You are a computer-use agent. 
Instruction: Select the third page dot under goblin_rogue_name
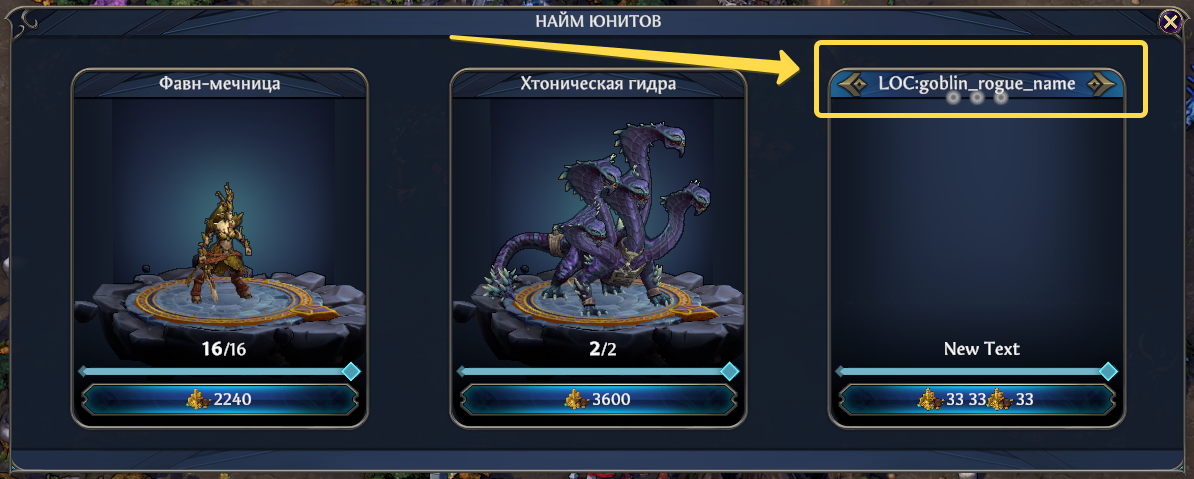coord(1001,97)
